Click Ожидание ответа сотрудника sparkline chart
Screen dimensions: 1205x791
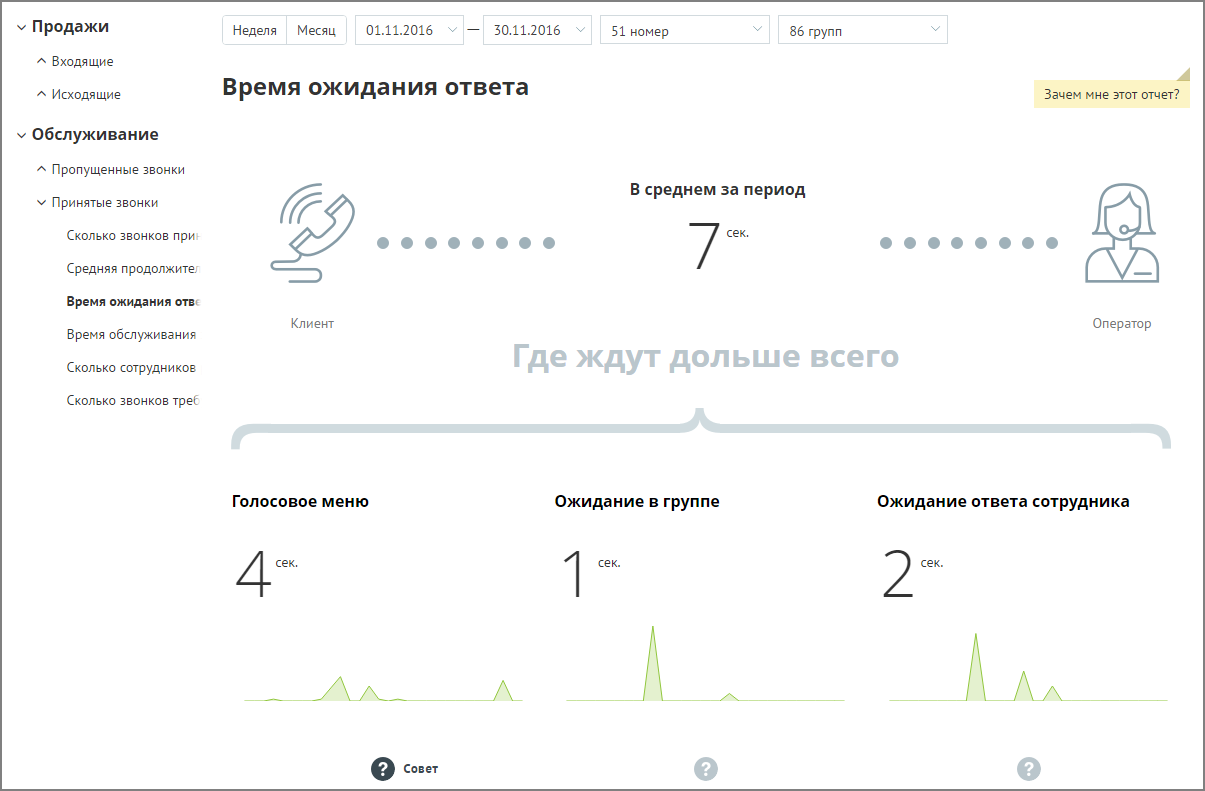coord(1029,666)
